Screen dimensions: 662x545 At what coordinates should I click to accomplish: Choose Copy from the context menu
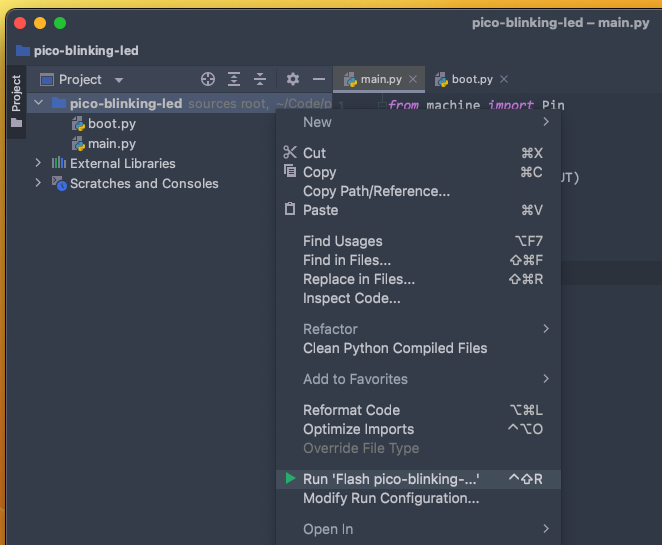point(418,172)
